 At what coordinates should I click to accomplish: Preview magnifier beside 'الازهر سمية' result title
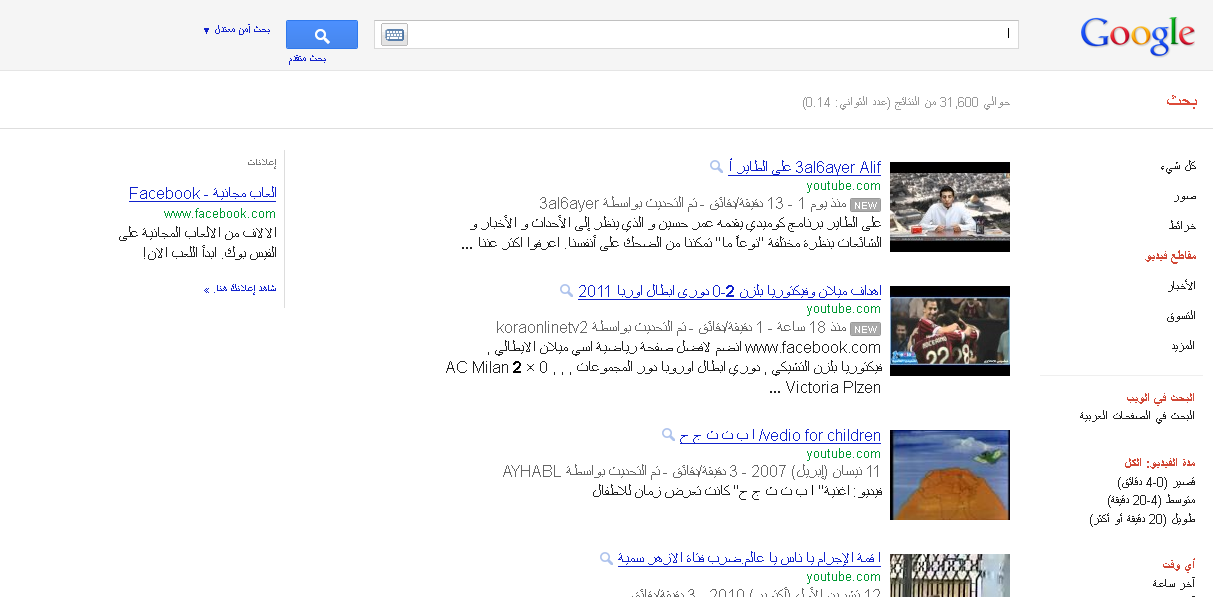click(606, 558)
